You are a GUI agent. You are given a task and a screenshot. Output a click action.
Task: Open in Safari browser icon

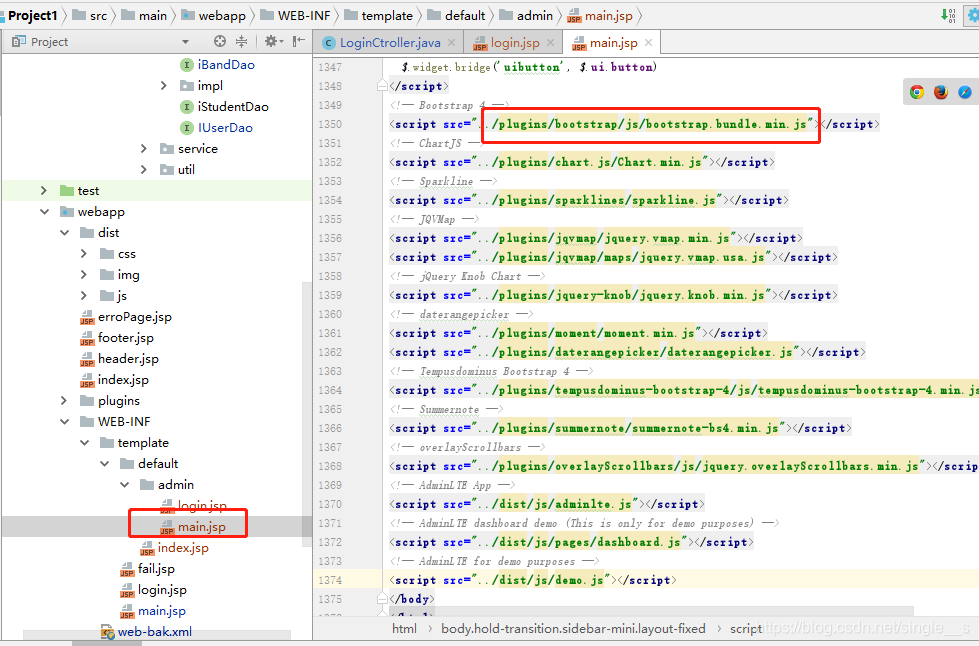coord(965,92)
